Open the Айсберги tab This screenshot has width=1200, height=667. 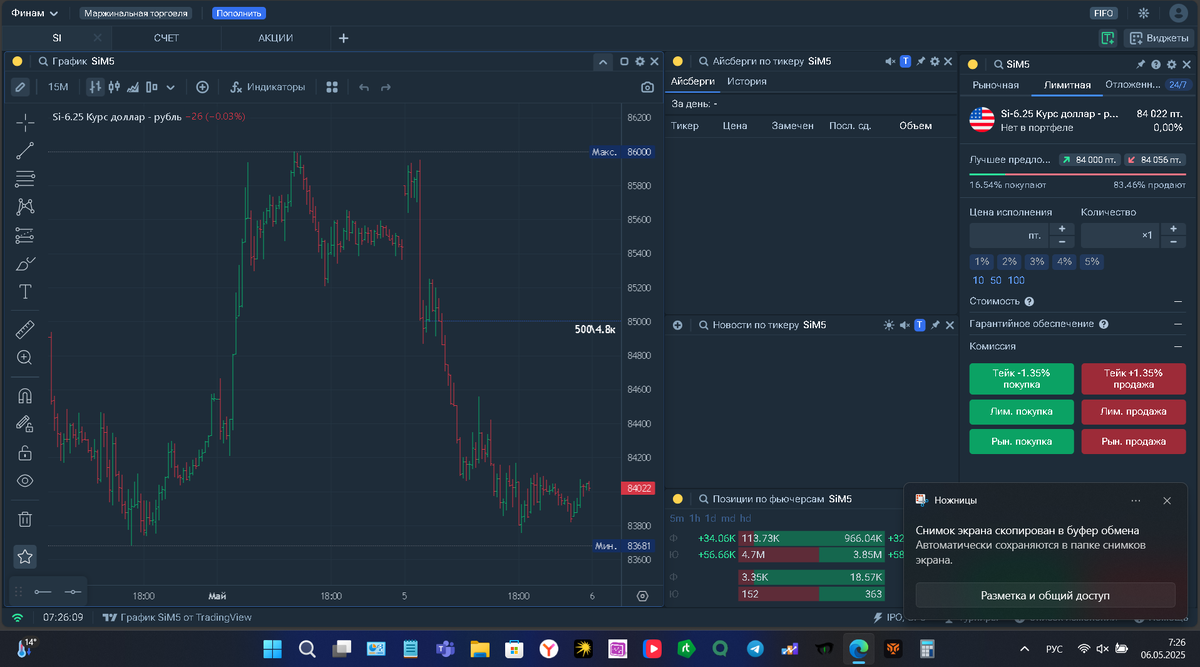pyautogui.click(x=693, y=81)
